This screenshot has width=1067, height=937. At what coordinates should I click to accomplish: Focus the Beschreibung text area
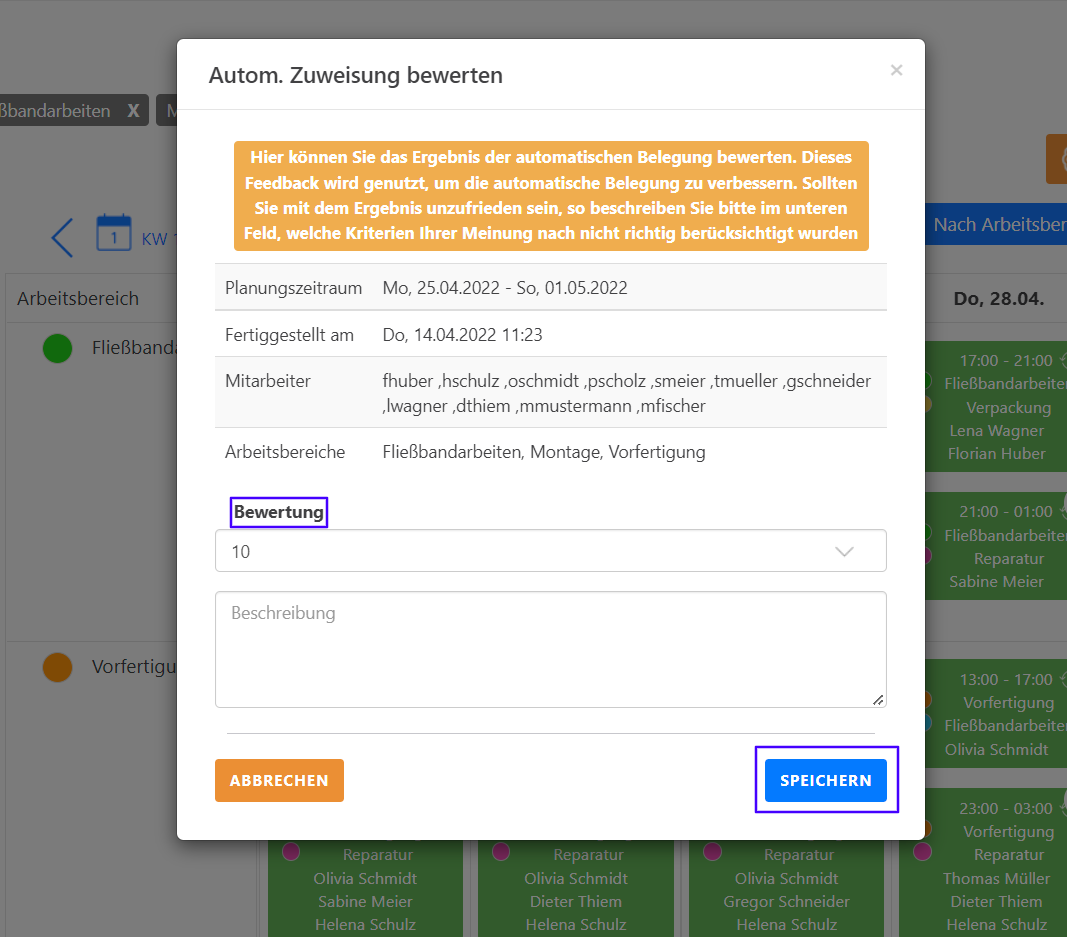pos(550,649)
